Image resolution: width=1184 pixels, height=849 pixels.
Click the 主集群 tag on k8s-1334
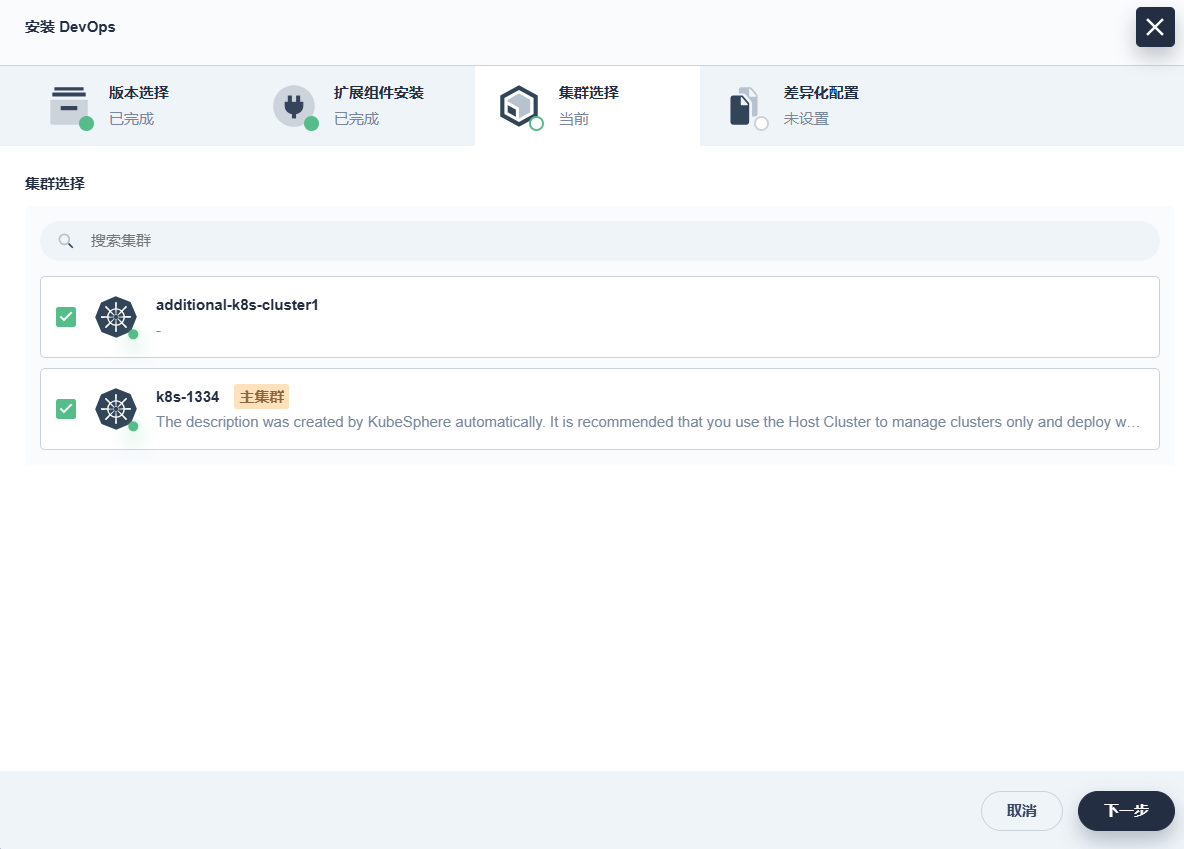(261, 397)
